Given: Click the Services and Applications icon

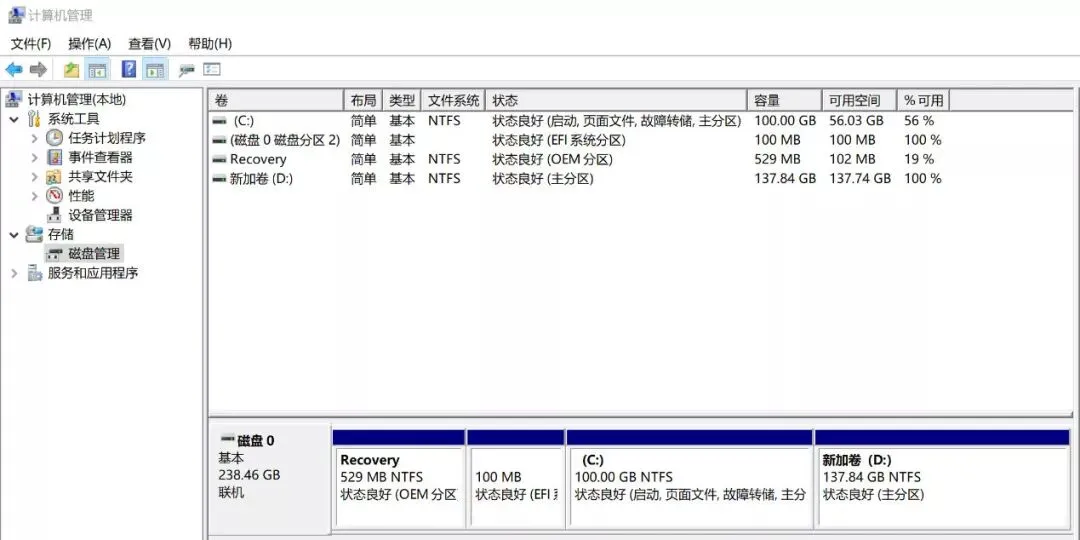Looking at the screenshot, I should point(34,273).
